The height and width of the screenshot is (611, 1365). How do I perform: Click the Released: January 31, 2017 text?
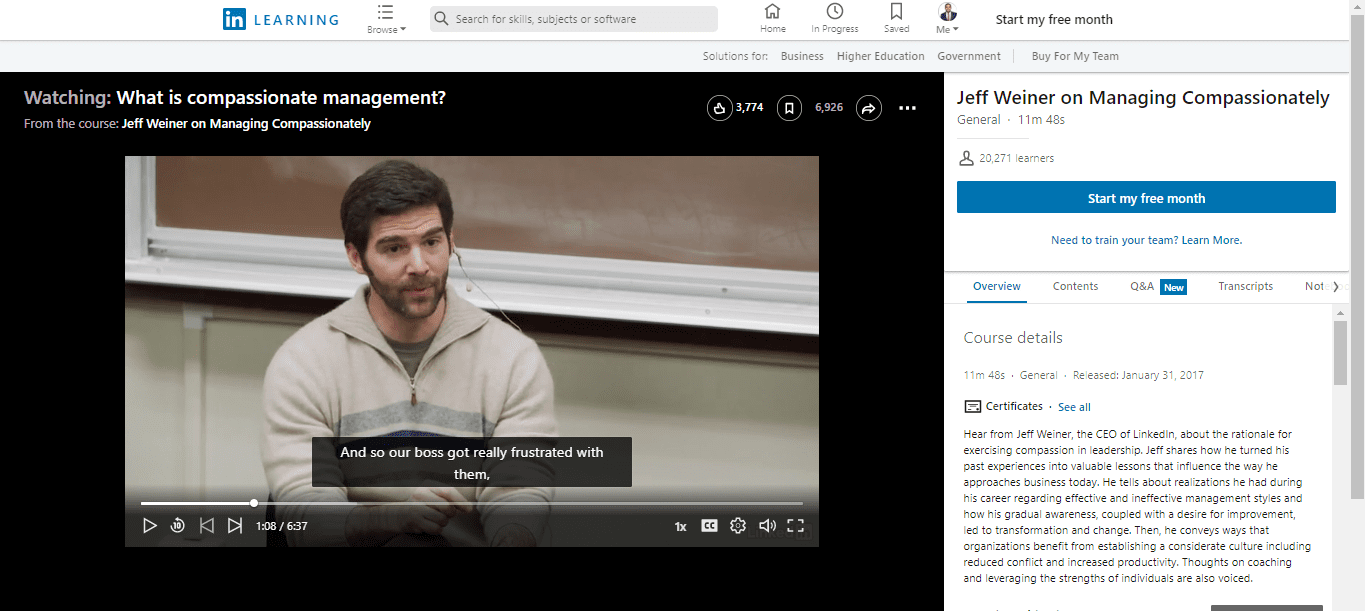pyautogui.click(x=1138, y=376)
